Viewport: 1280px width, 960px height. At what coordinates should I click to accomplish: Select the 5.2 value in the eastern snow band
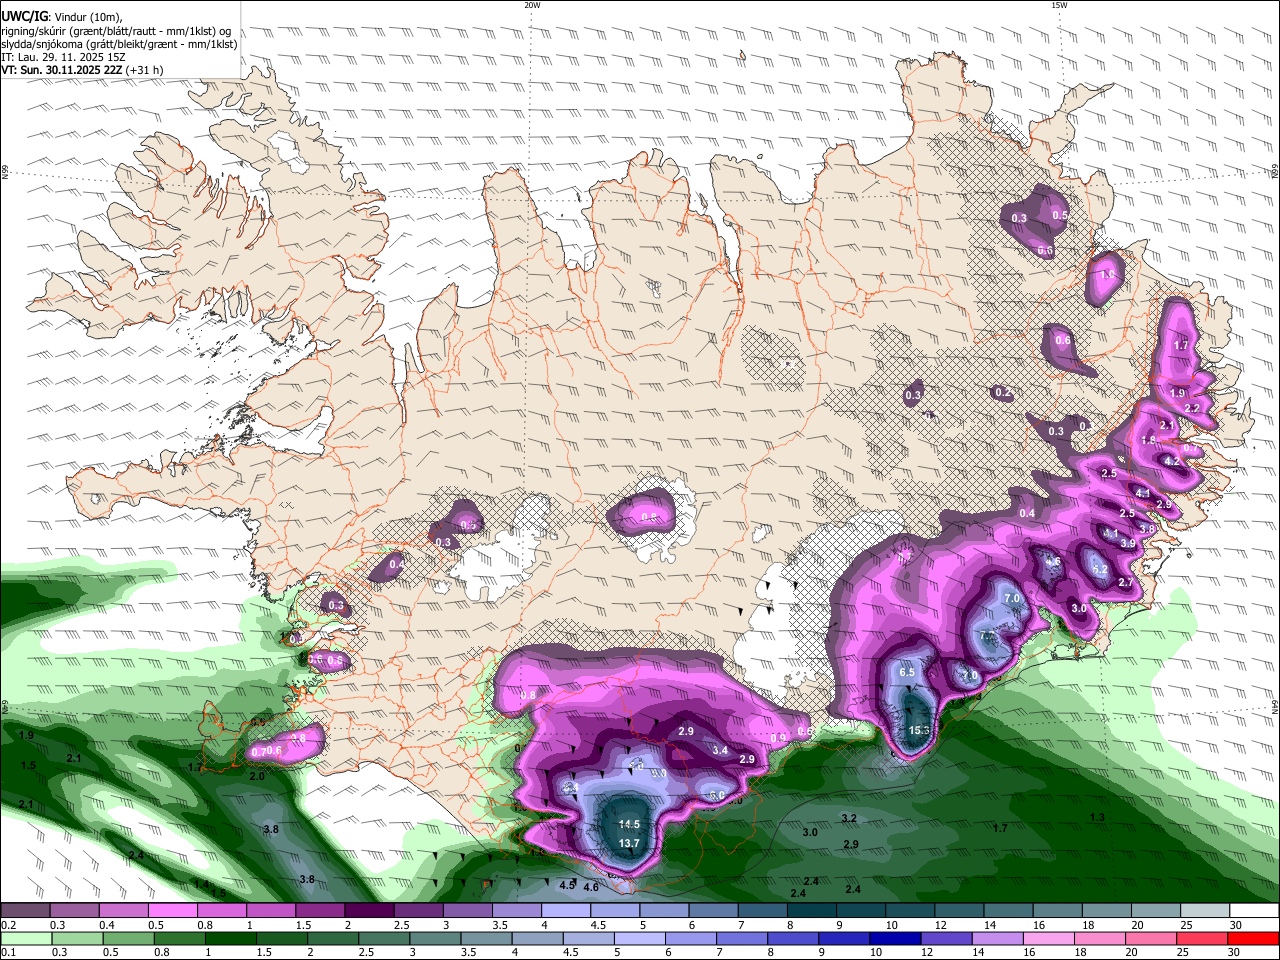click(x=1100, y=570)
